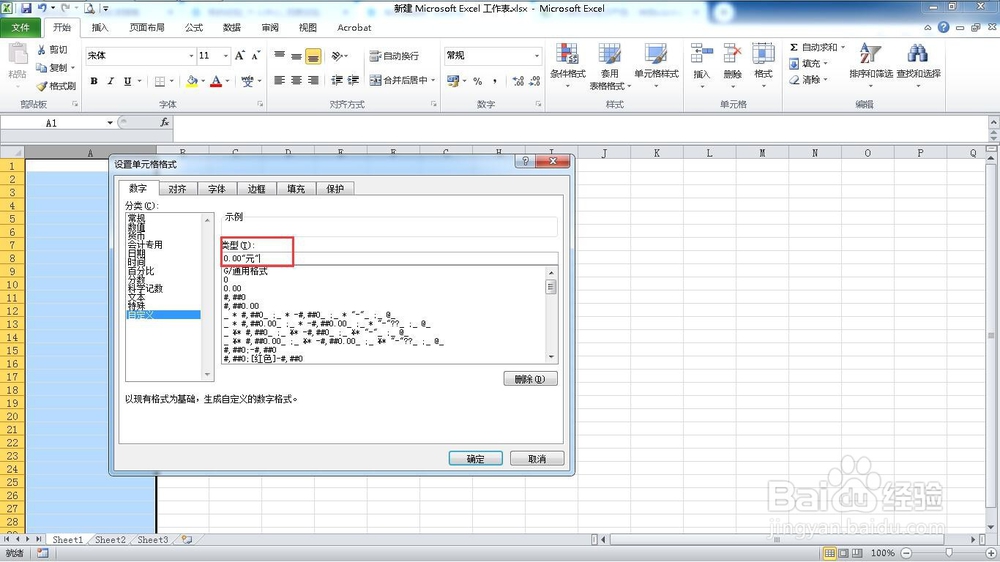Toggle center text horizontally button
The image size is (1000, 562).
click(x=297, y=80)
